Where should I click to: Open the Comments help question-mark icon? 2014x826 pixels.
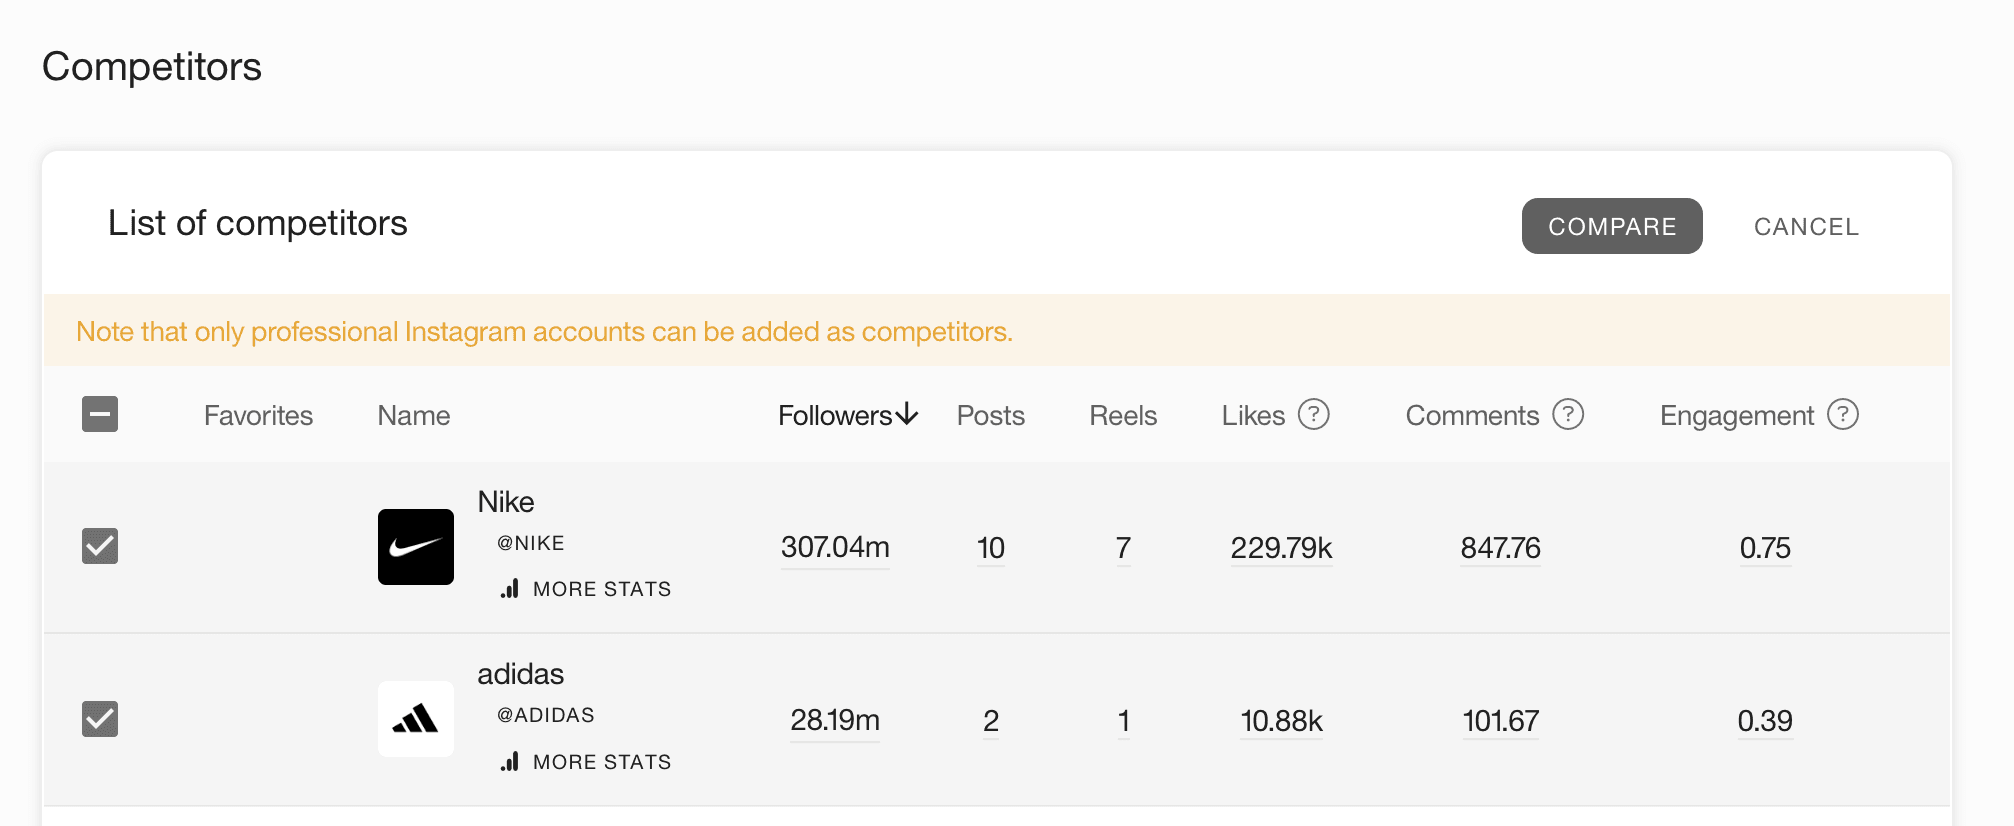coord(1568,414)
